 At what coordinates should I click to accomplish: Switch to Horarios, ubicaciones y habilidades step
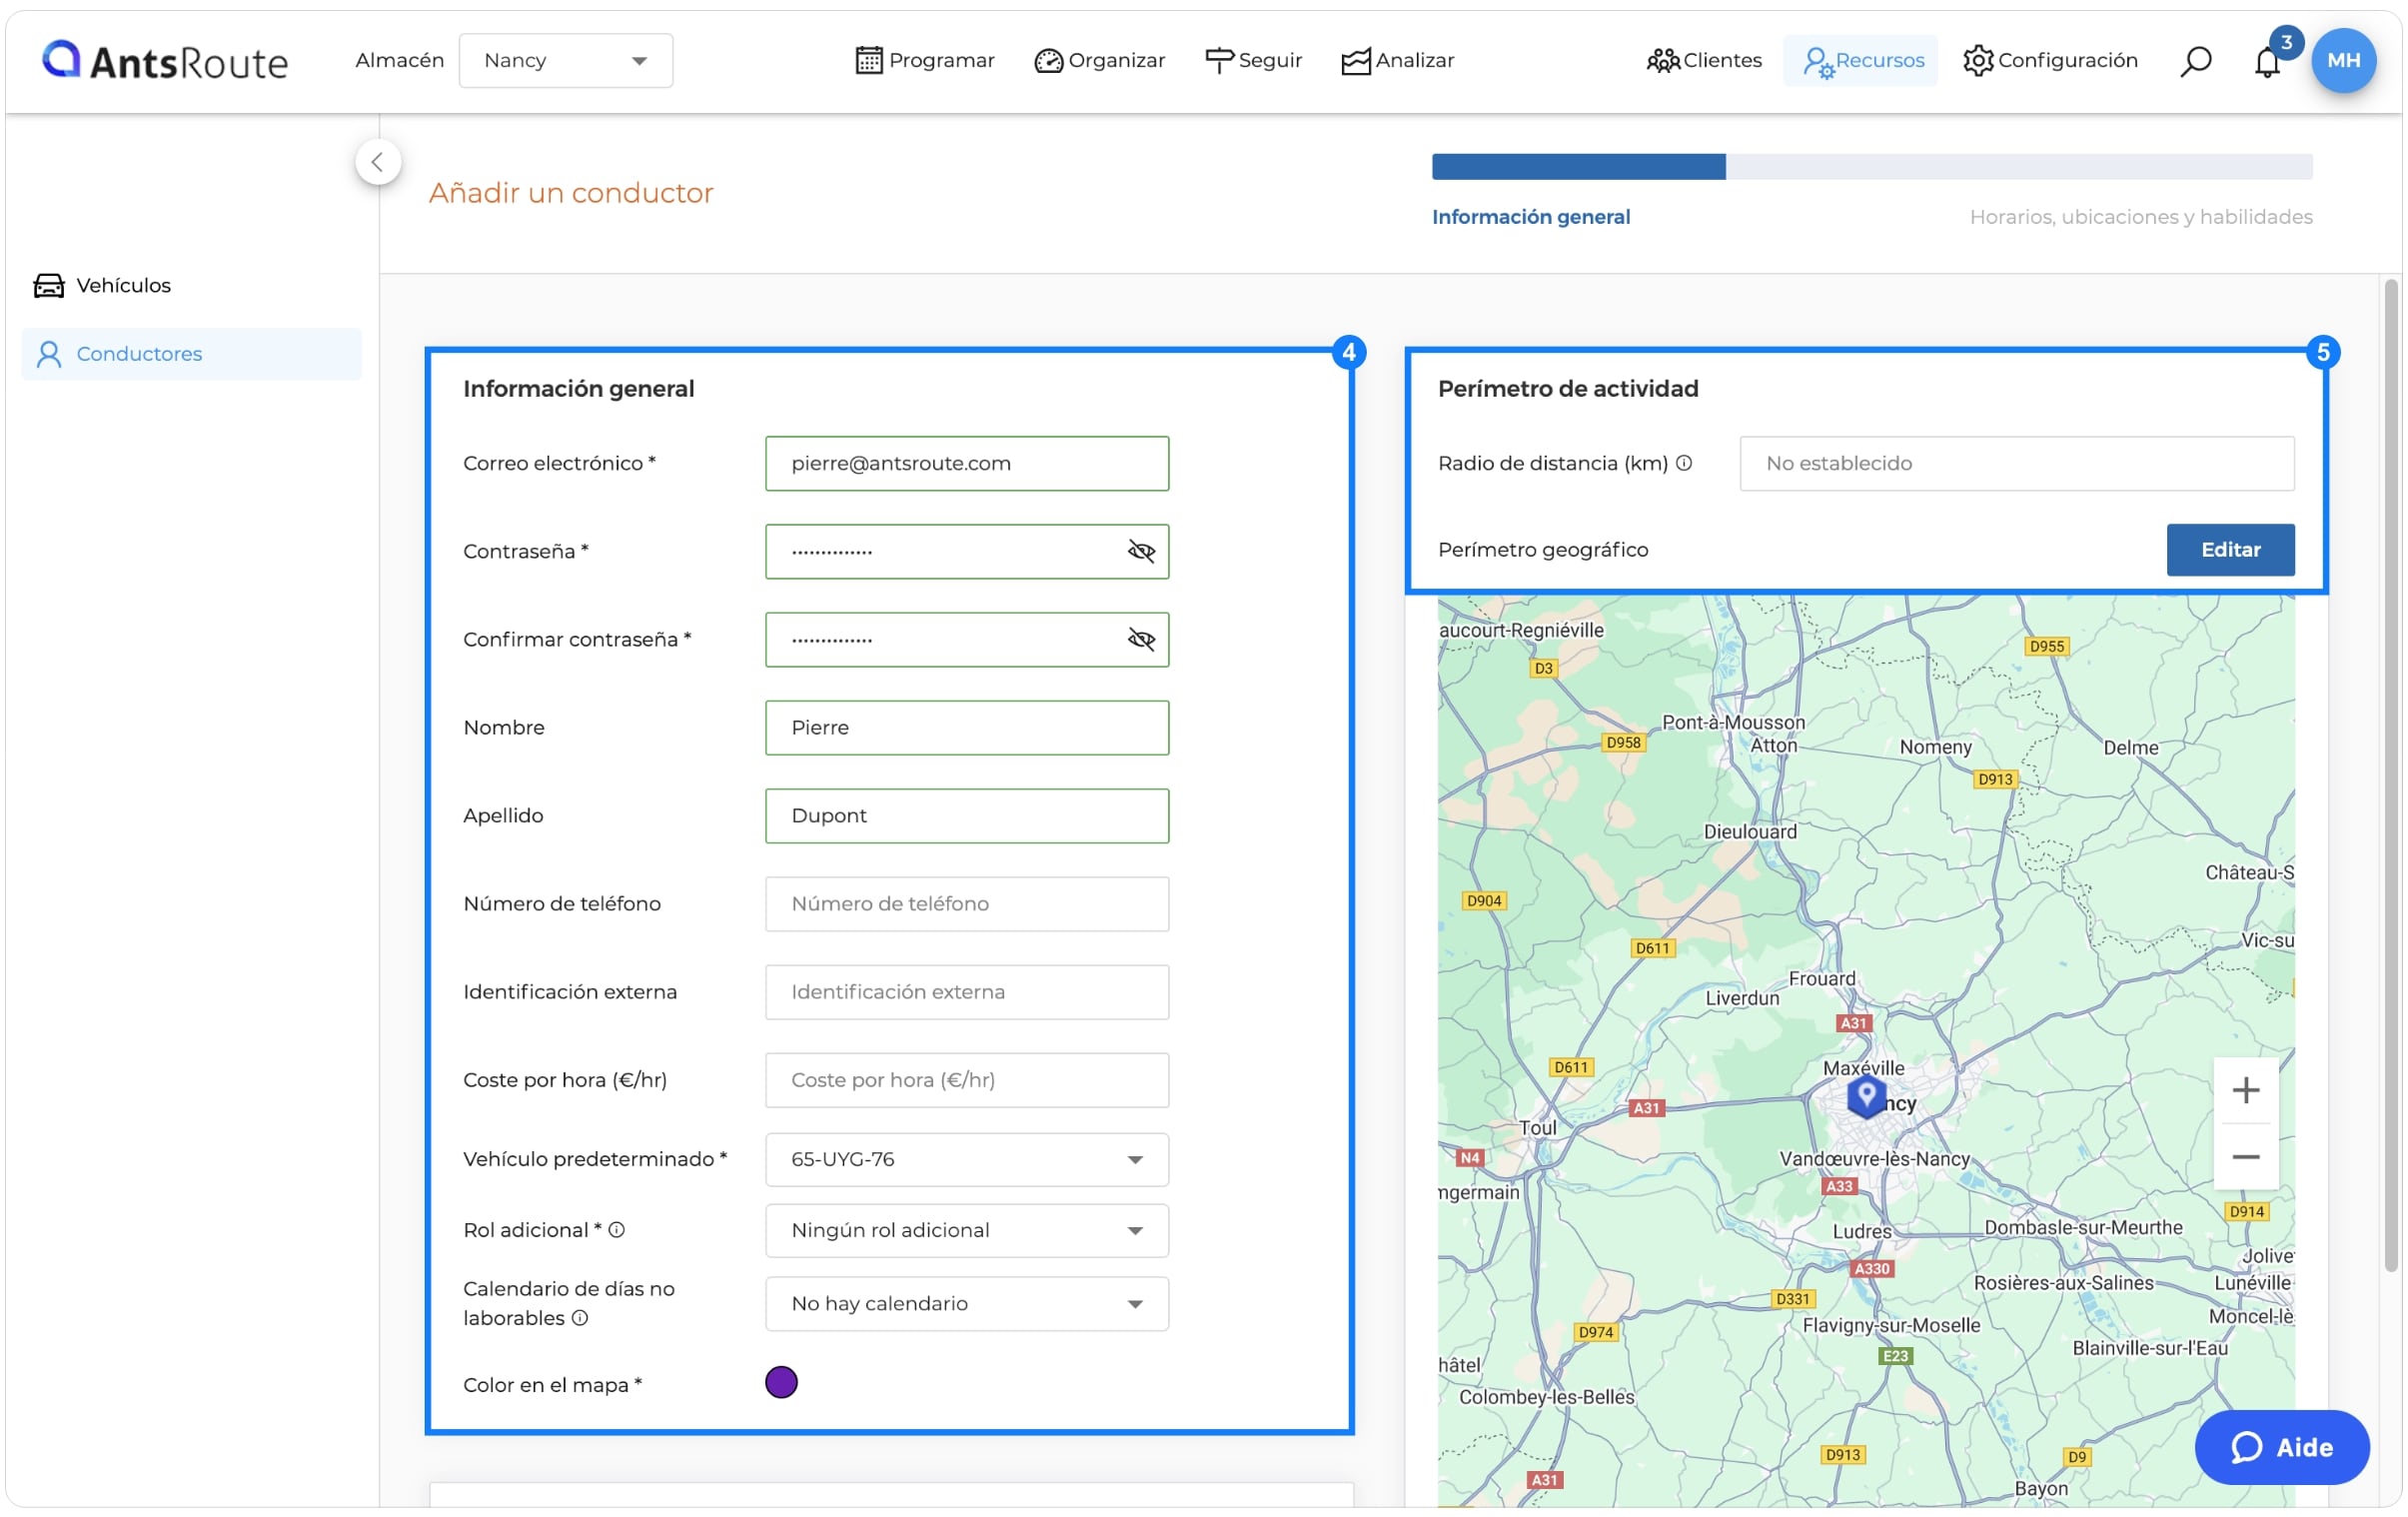point(2140,217)
